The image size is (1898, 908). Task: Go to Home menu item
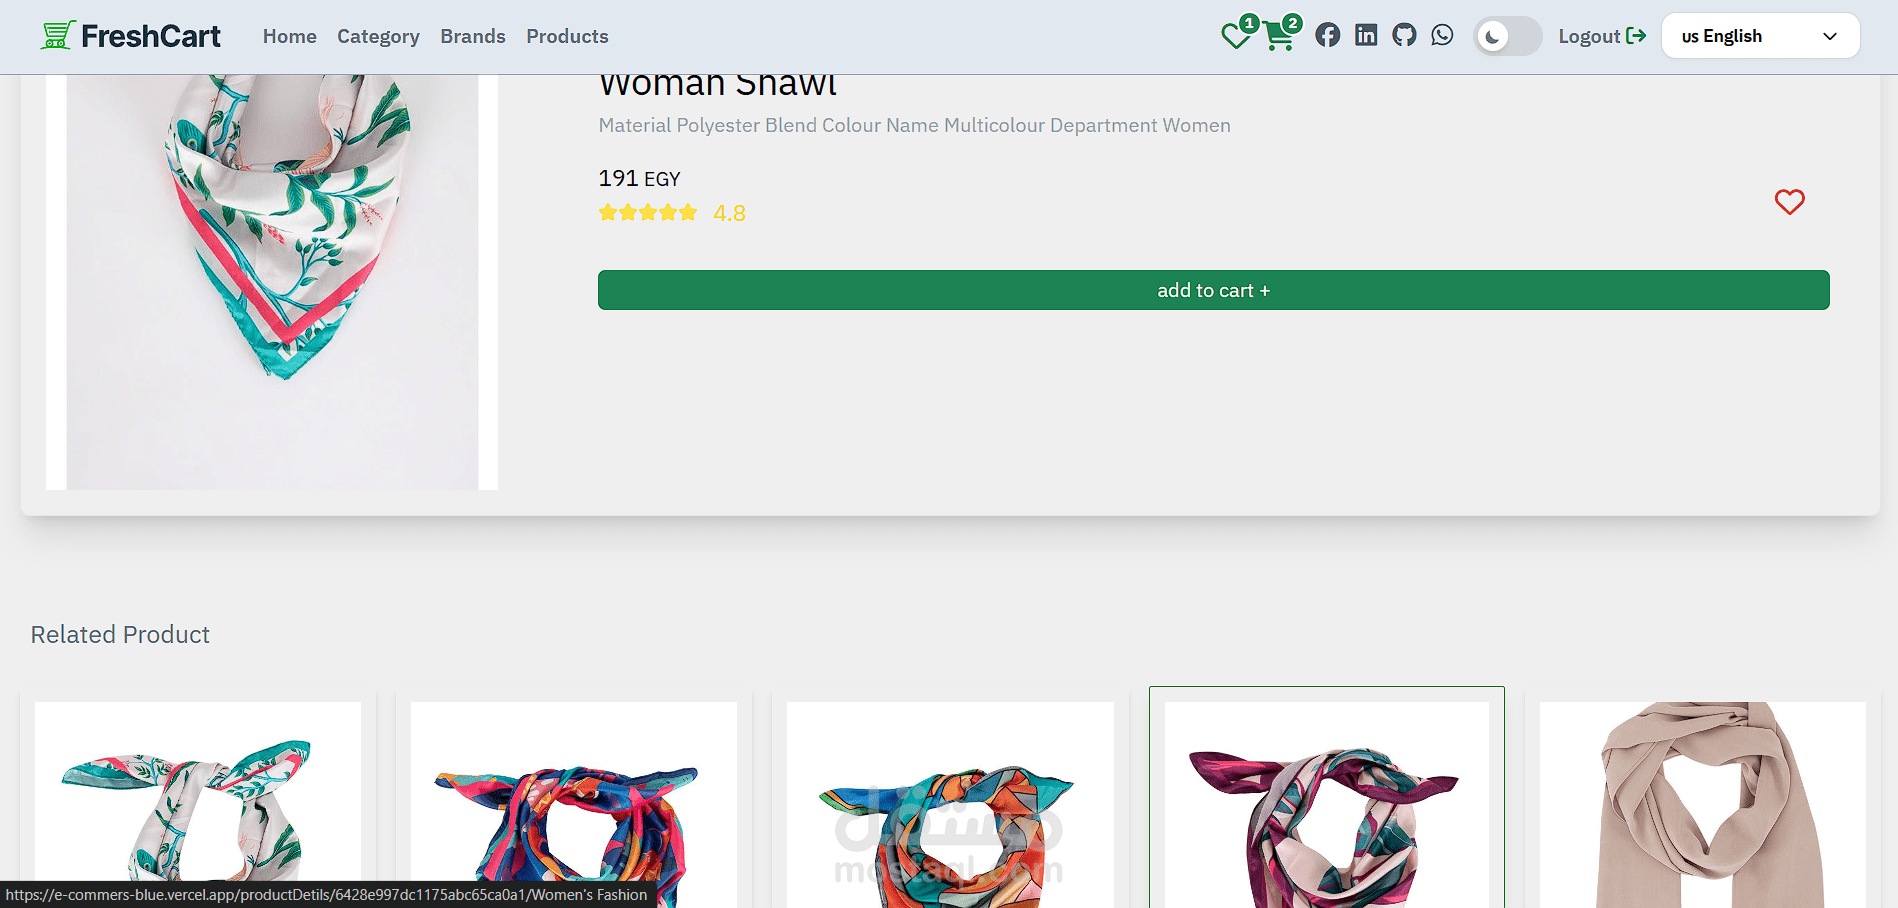(289, 36)
